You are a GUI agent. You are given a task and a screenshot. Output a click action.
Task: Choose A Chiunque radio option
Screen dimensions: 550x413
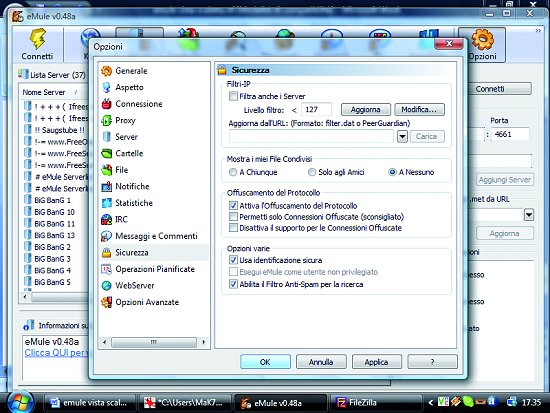[233, 172]
